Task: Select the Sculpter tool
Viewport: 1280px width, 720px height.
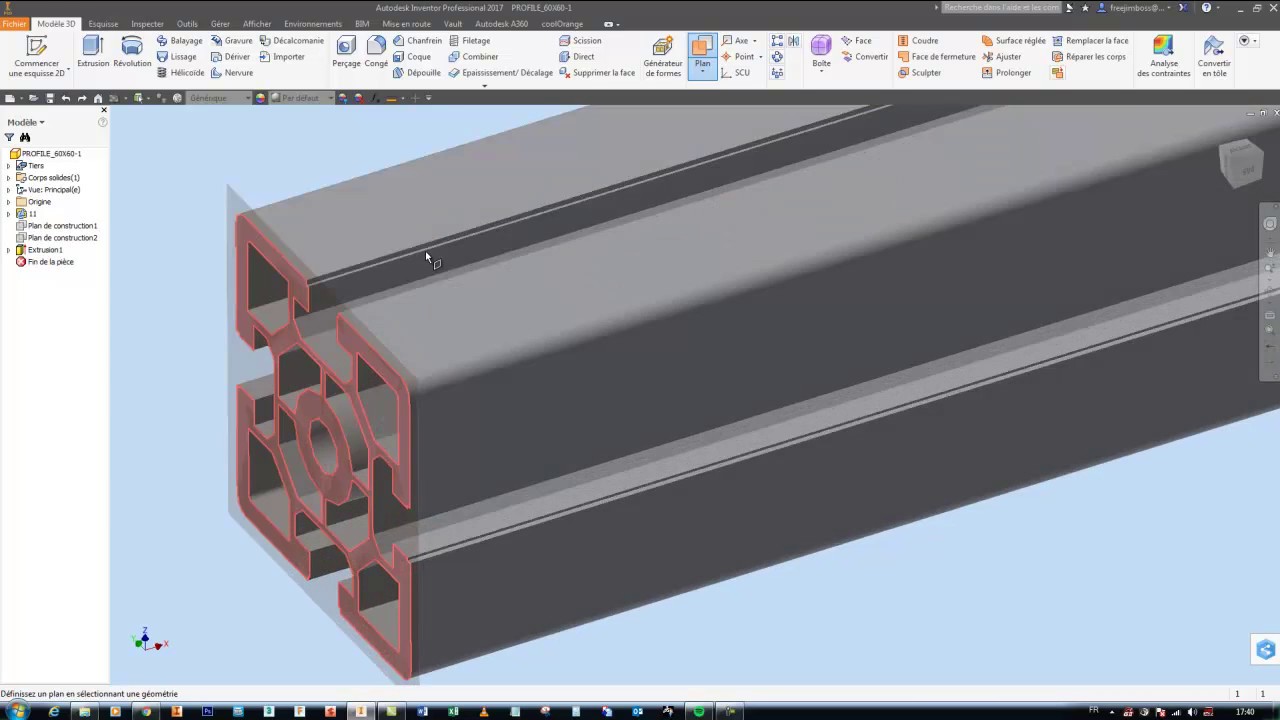Action: pos(919,73)
